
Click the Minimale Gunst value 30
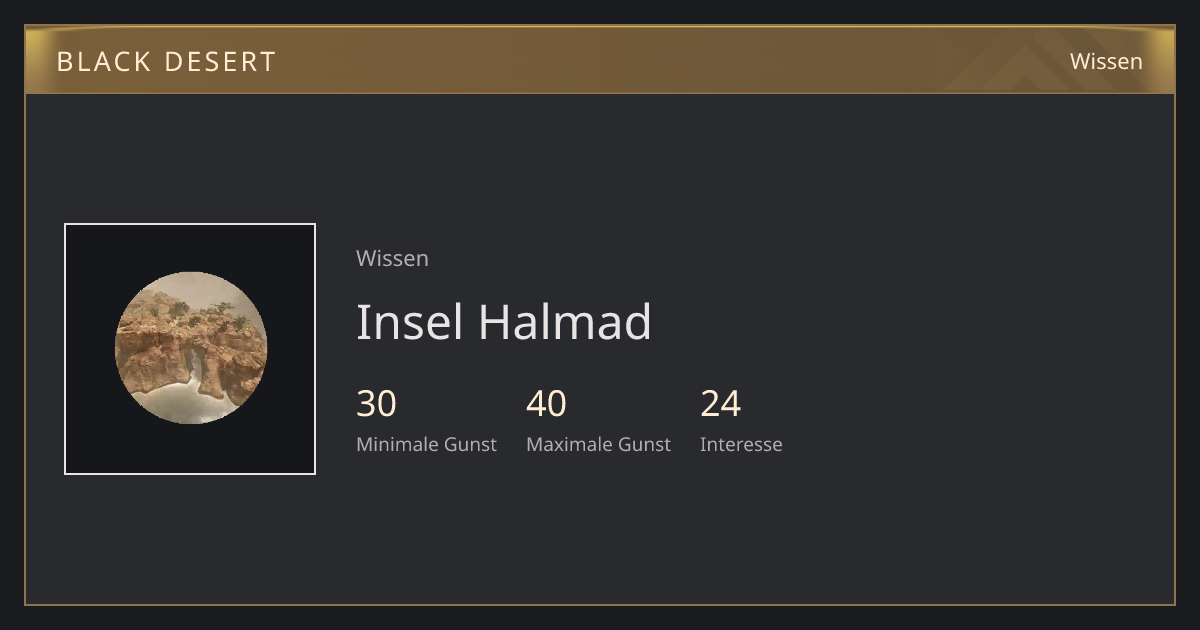(376, 404)
